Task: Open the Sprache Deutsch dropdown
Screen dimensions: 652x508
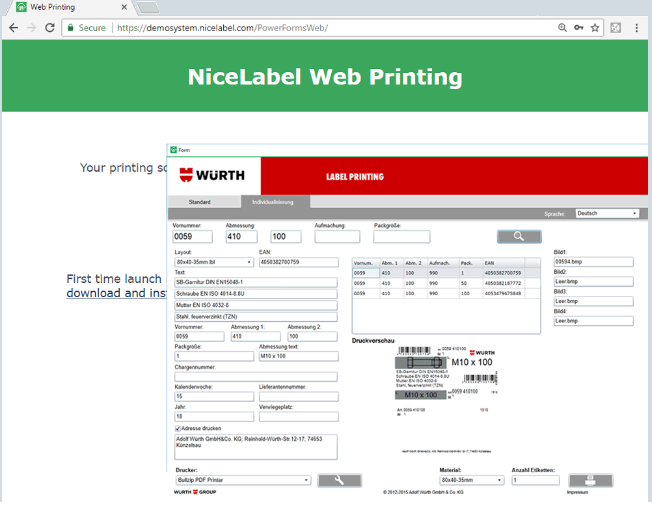Action: 607,213
